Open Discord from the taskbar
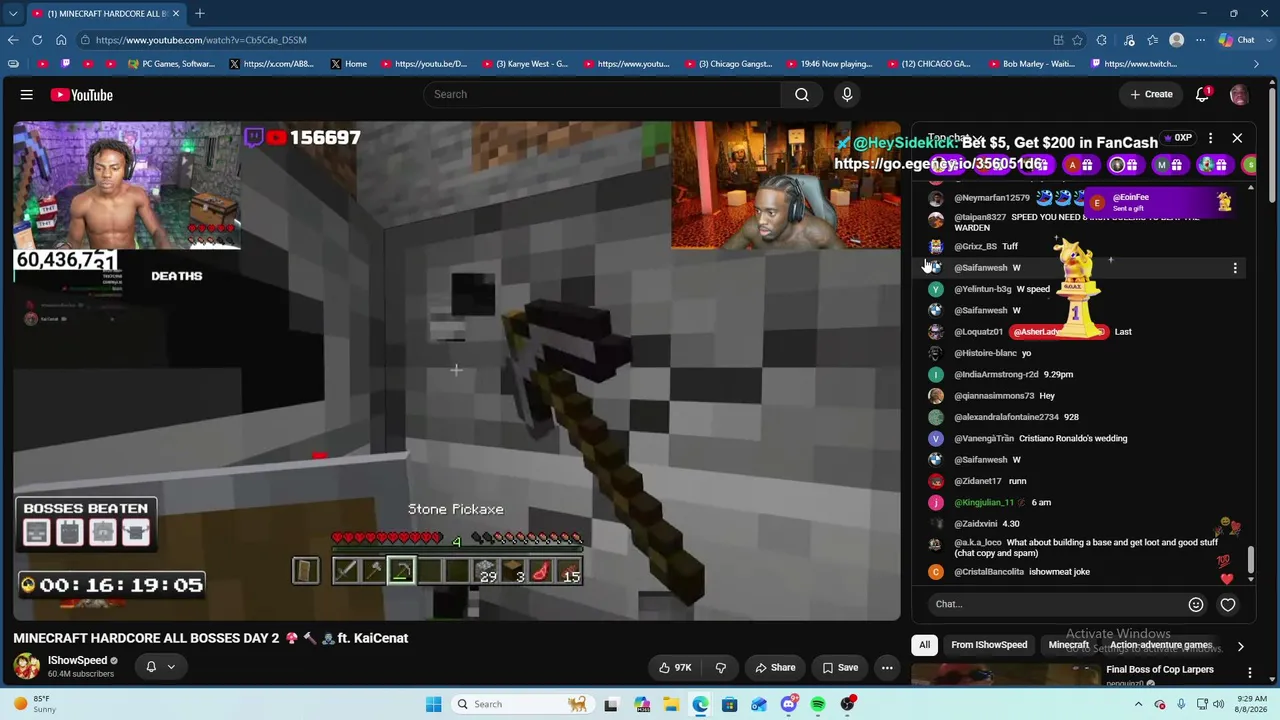The image size is (1280, 720). [x=788, y=704]
